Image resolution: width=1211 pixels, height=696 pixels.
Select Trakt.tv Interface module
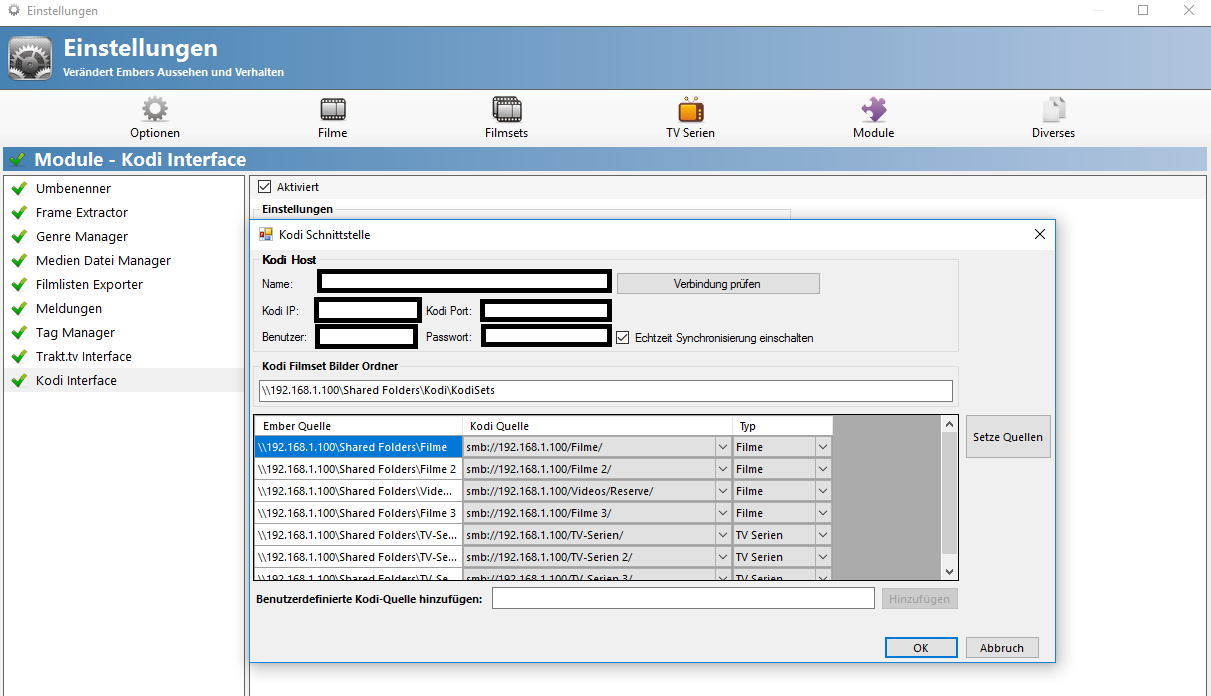coord(124,356)
